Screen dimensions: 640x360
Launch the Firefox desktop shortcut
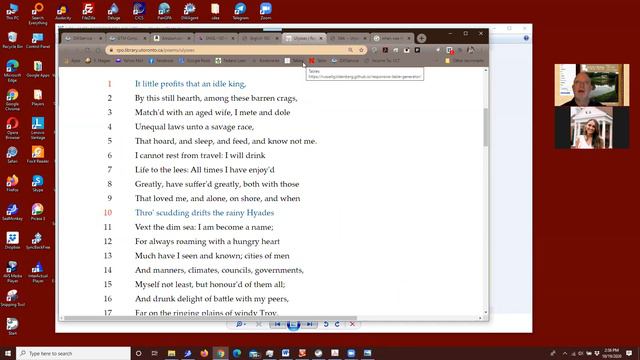[12, 183]
